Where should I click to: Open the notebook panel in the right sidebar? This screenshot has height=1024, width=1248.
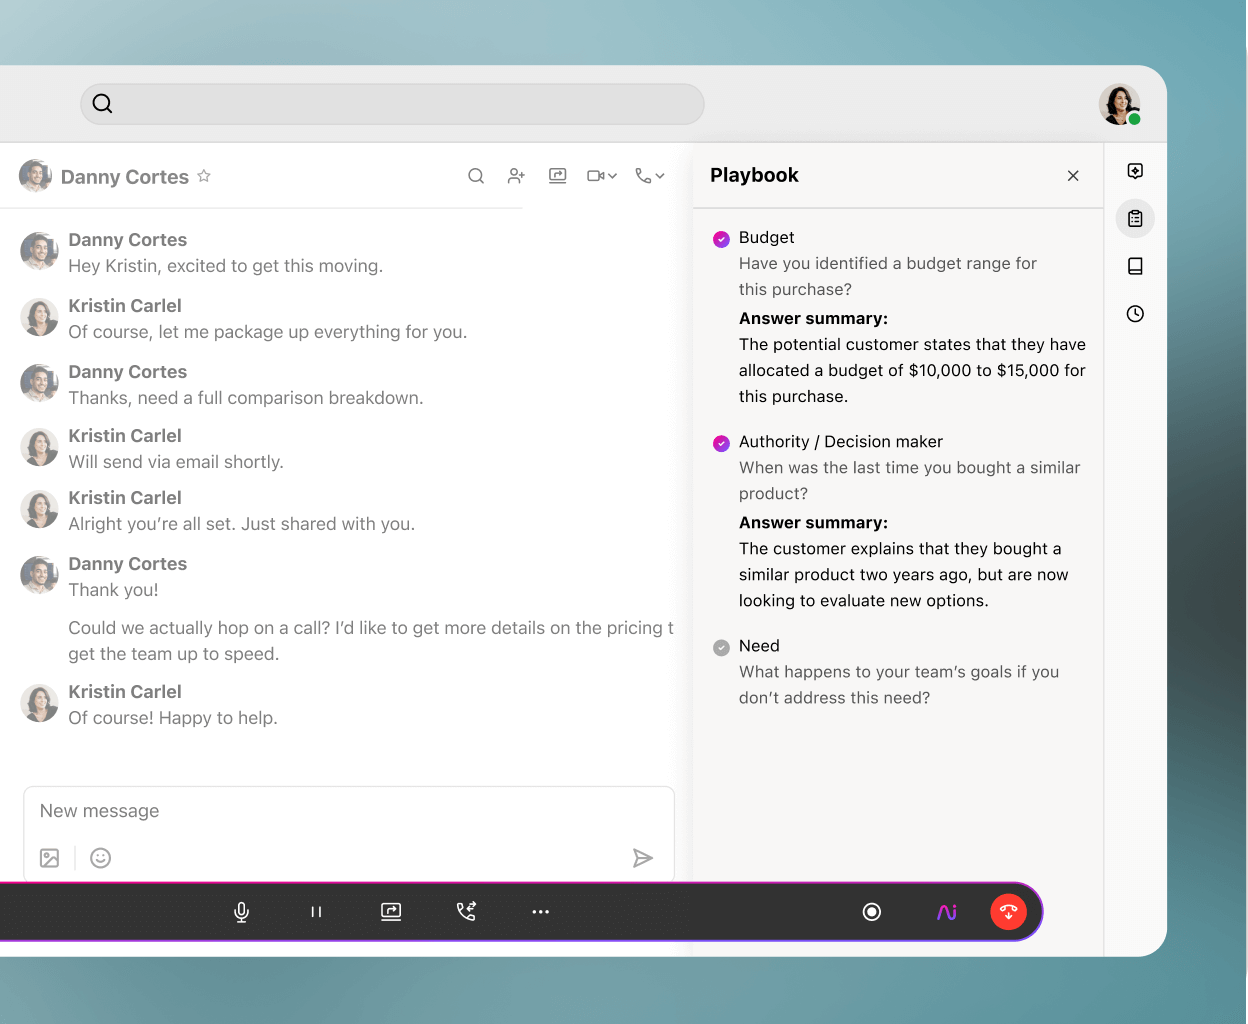coord(1135,266)
